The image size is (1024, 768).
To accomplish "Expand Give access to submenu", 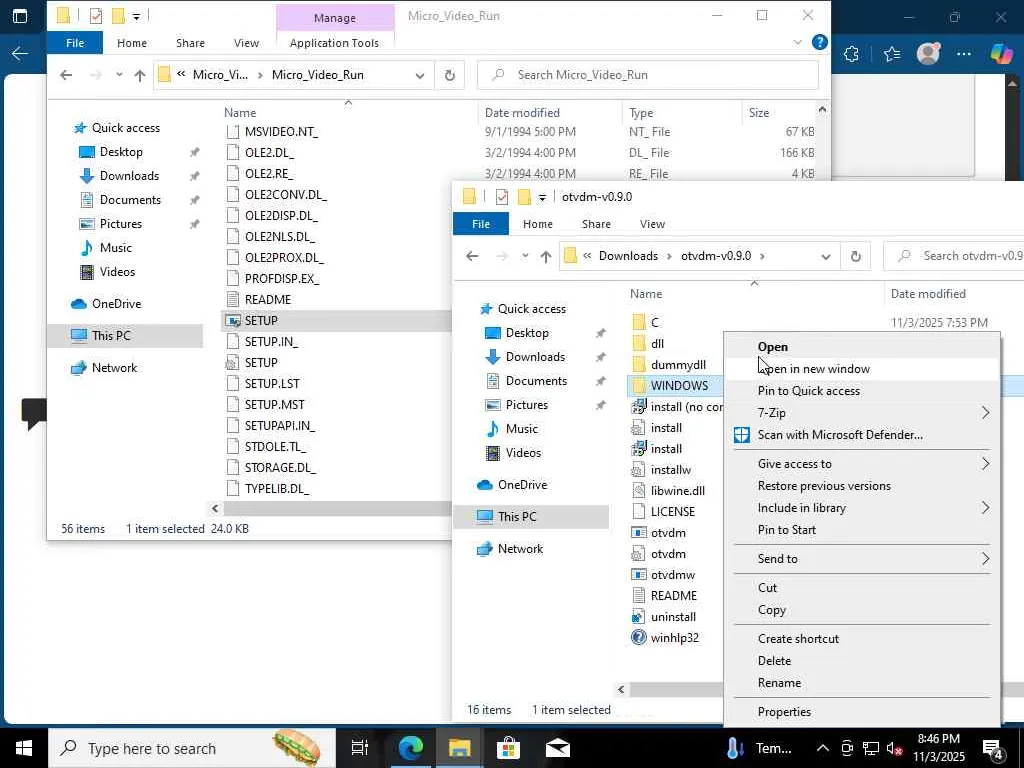I will coord(861,464).
